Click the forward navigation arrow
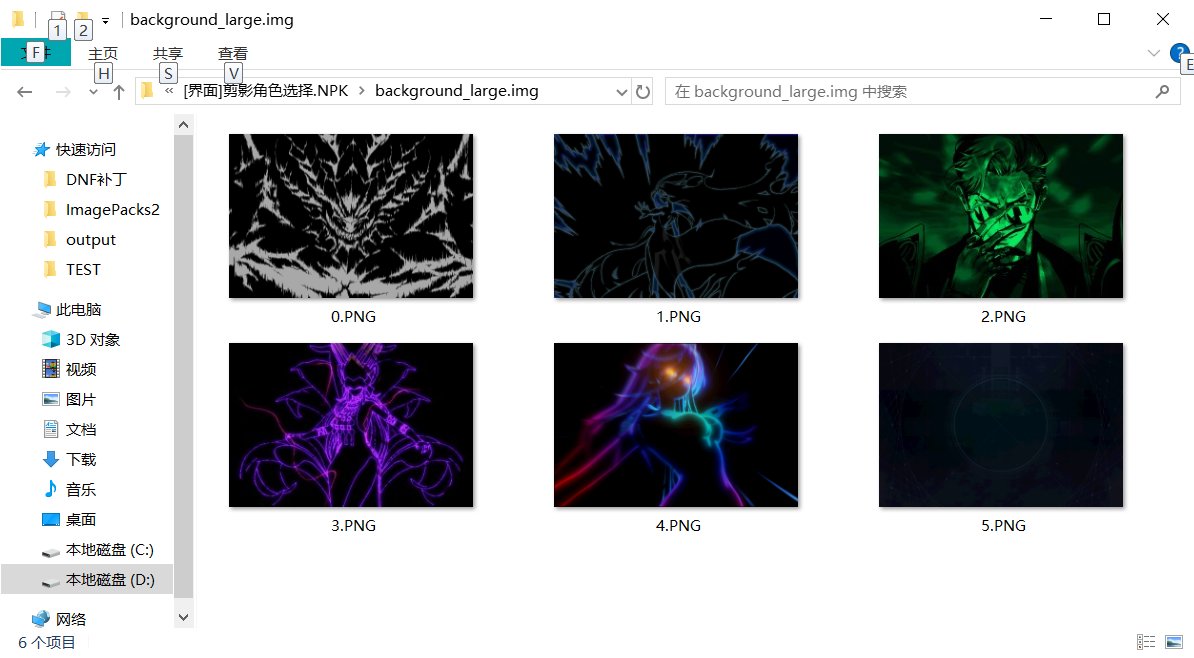 (x=63, y=92)
